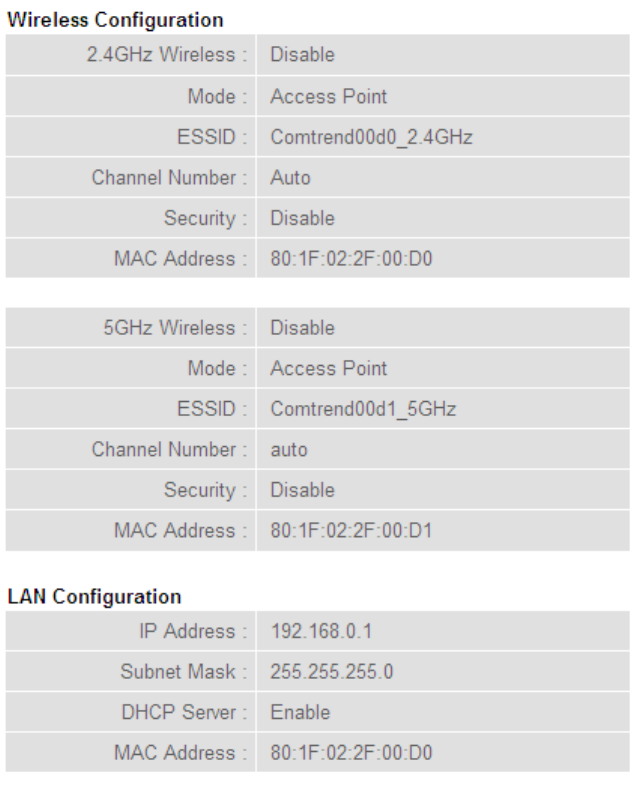
Task: Click the MAC address 80:1F:02:2F:00:D1
Action: pyautogui.click(x=351, y=531)
